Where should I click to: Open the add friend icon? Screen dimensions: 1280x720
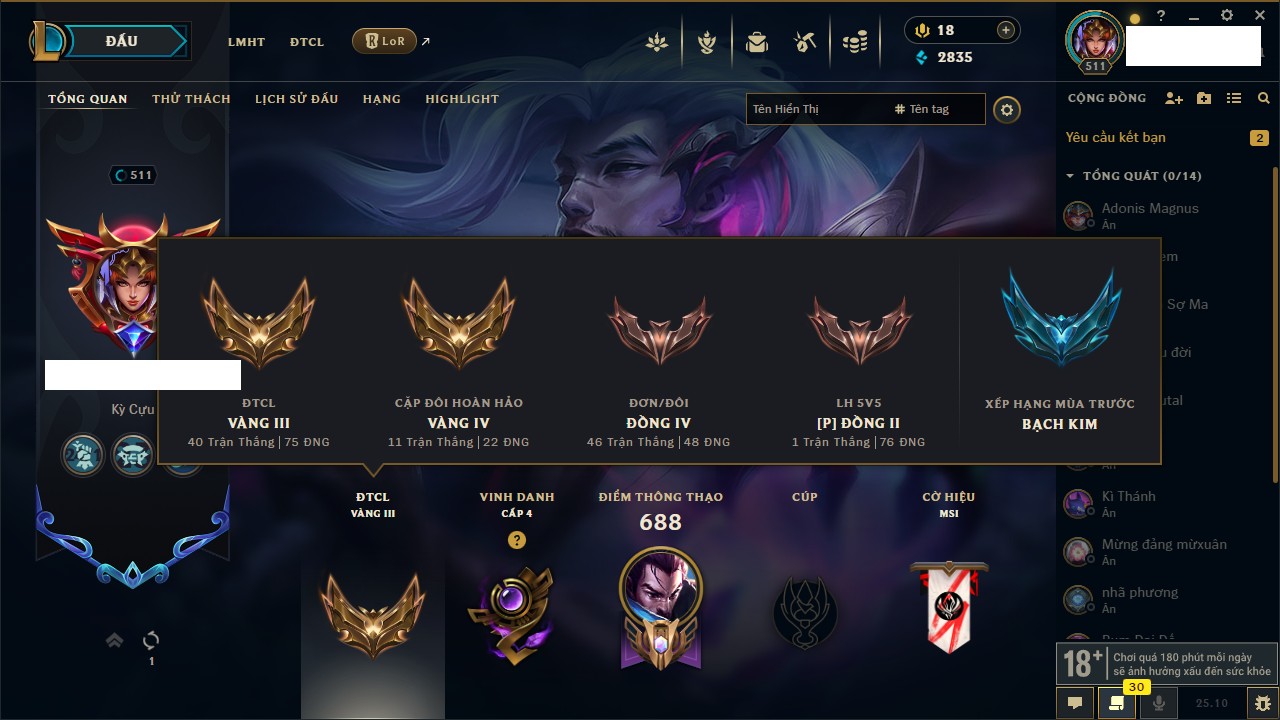[1174, 98]
